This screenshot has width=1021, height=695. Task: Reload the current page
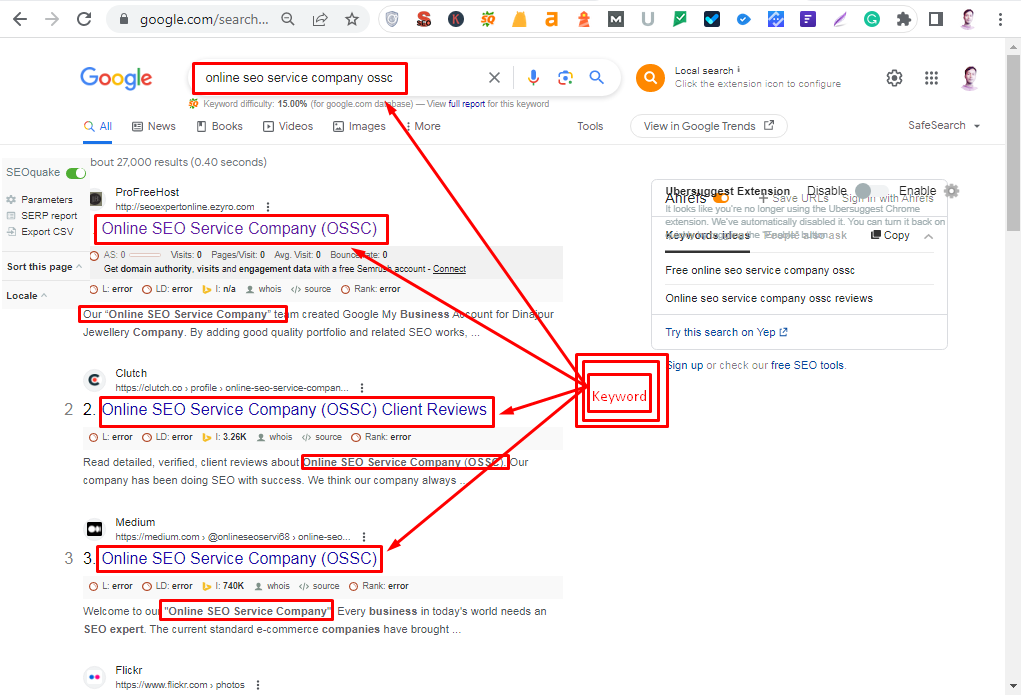[84, 20]
